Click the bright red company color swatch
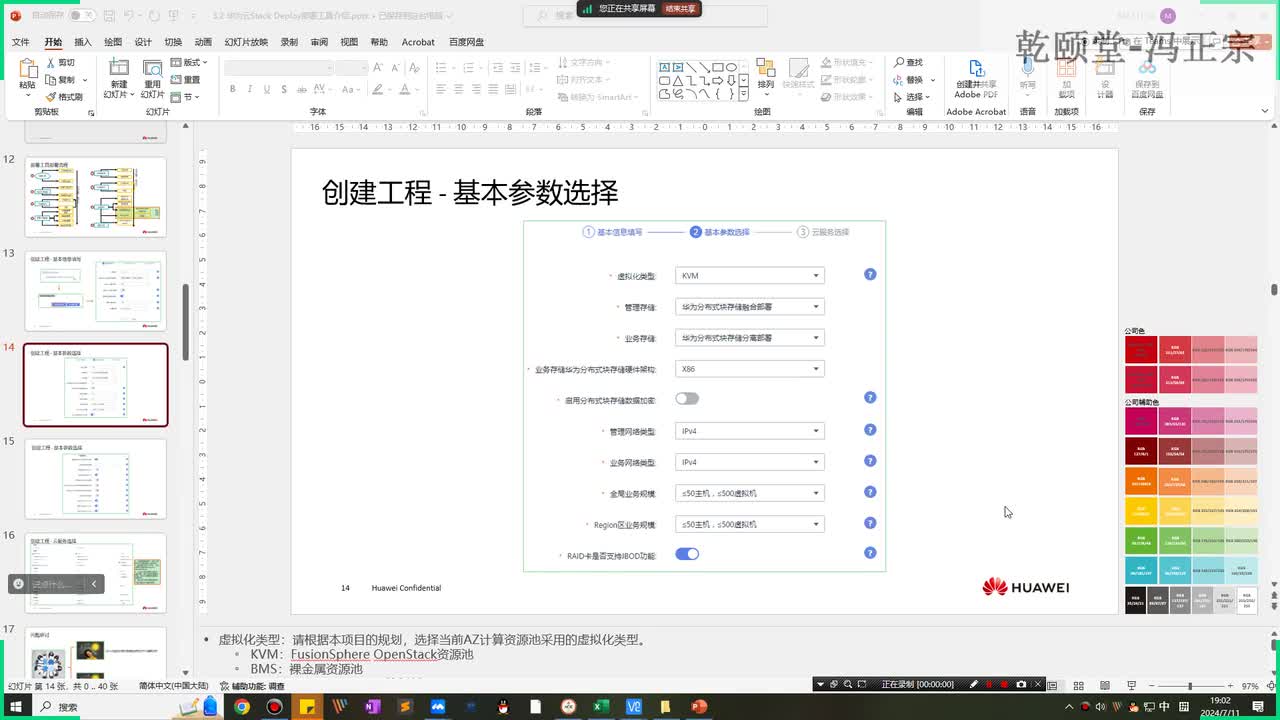Screen dimensions: 1280x720 (1141, 349)
